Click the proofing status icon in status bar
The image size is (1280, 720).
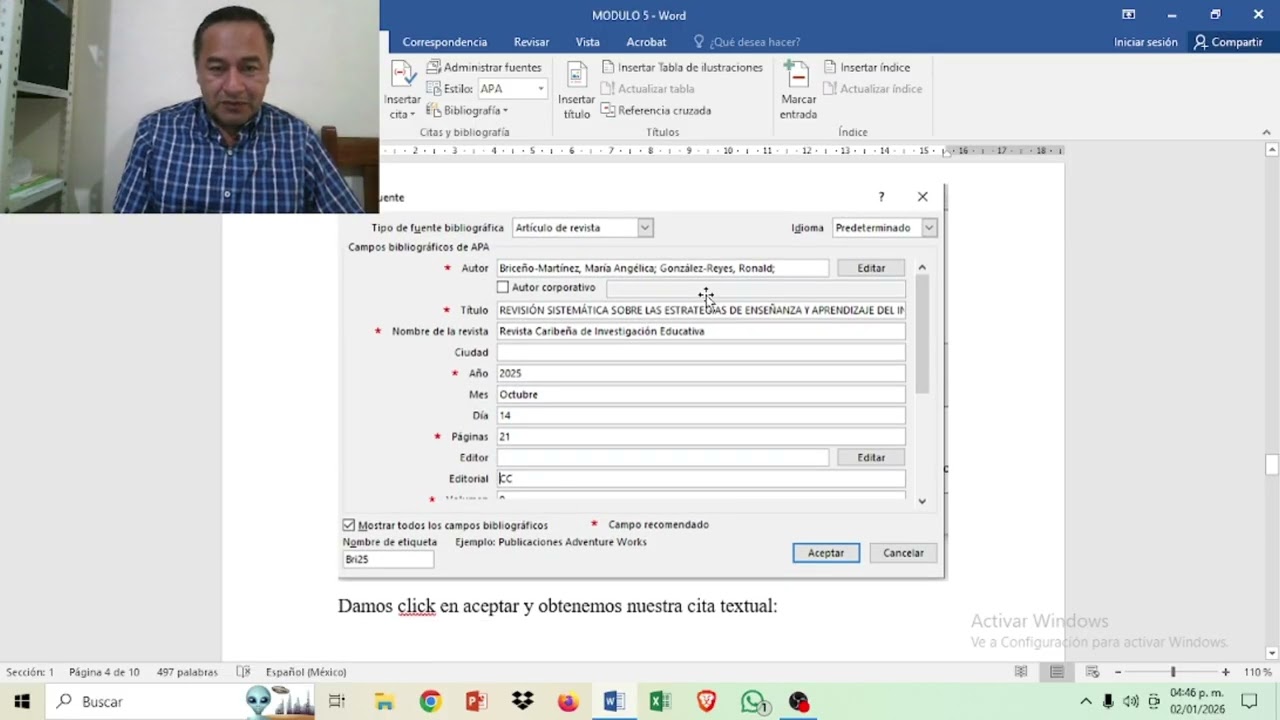pos(243,672)
